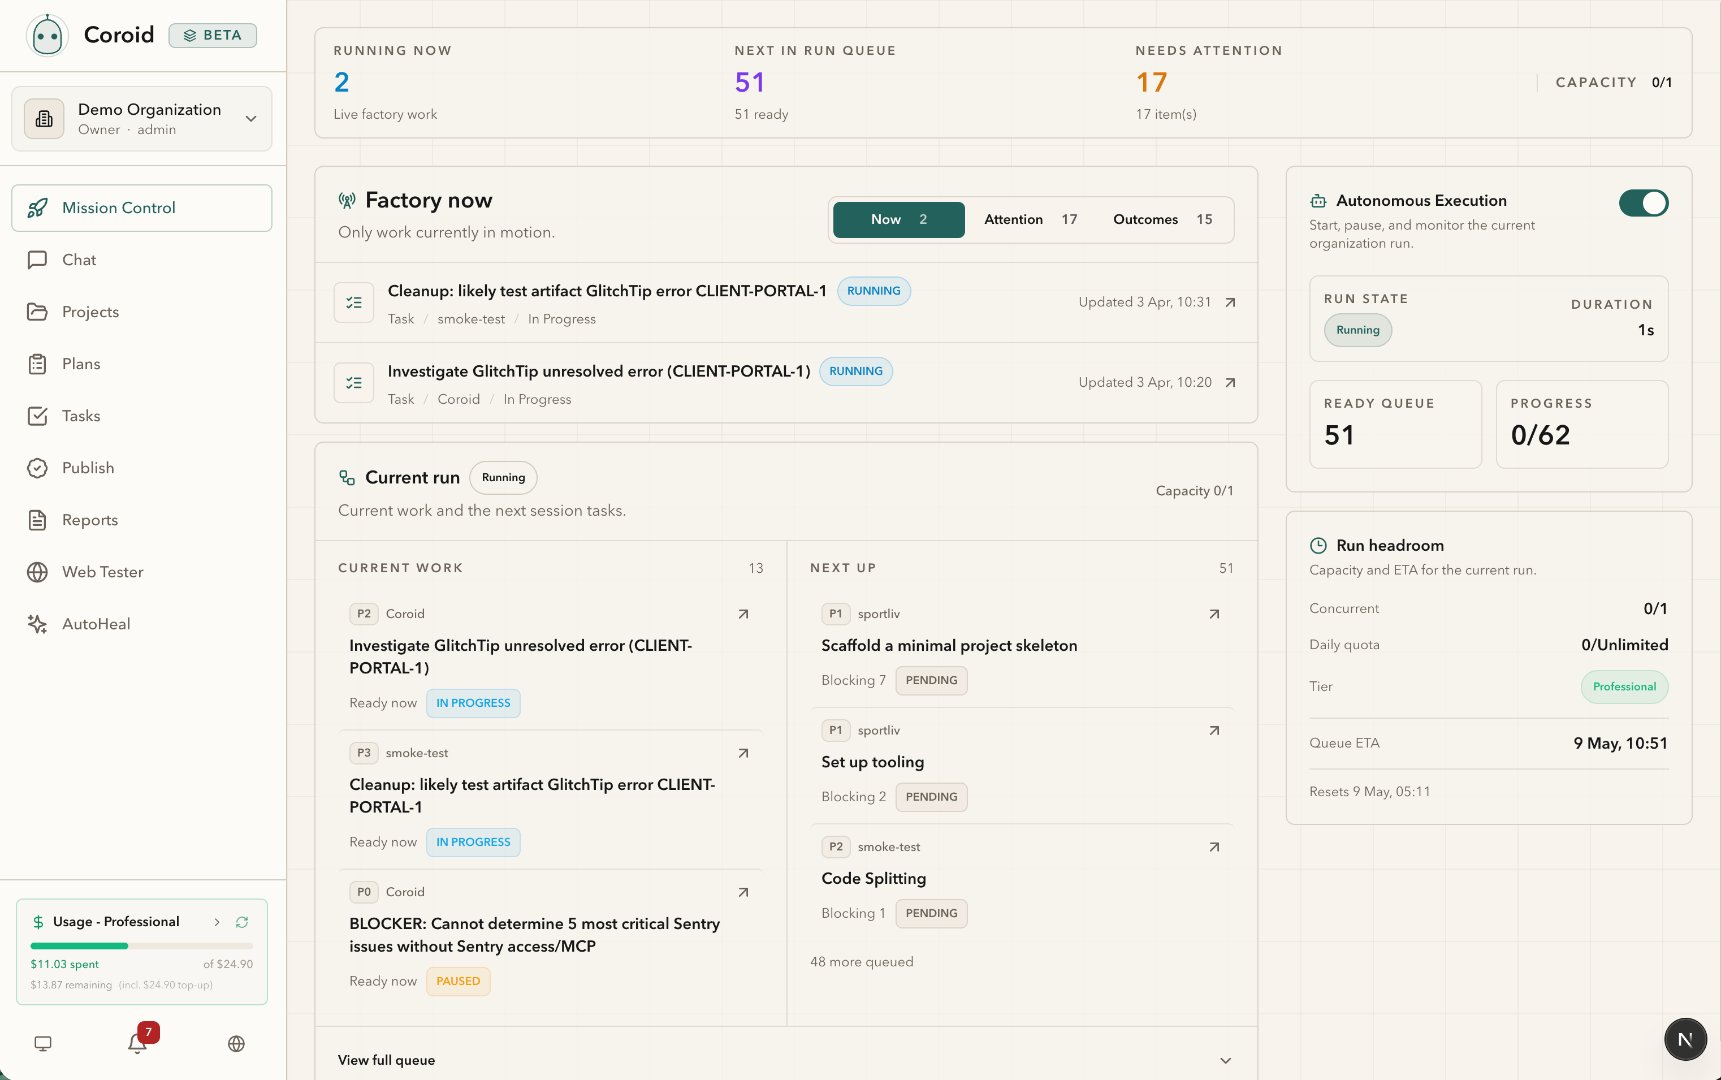
Task: Click the Ready Queue 51 card
Action: click(1395, 424)
